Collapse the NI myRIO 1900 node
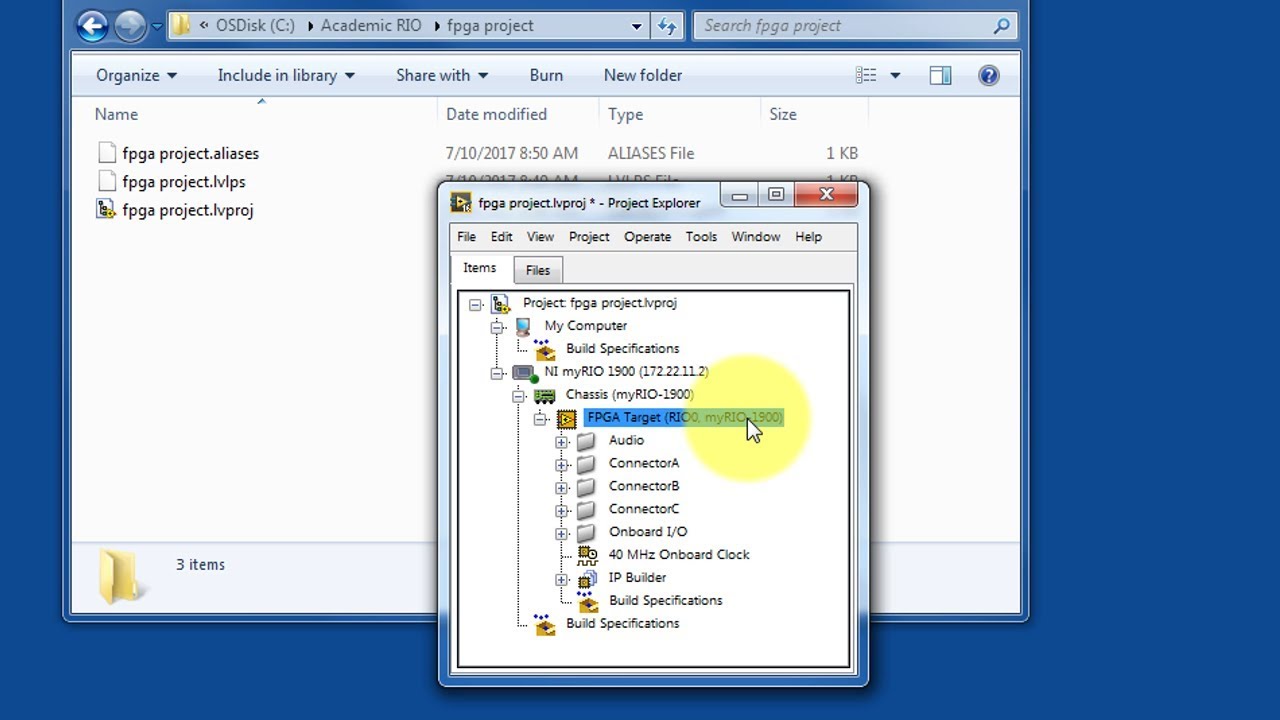The width and height of the screenshot is (1280, 720). 498,373
